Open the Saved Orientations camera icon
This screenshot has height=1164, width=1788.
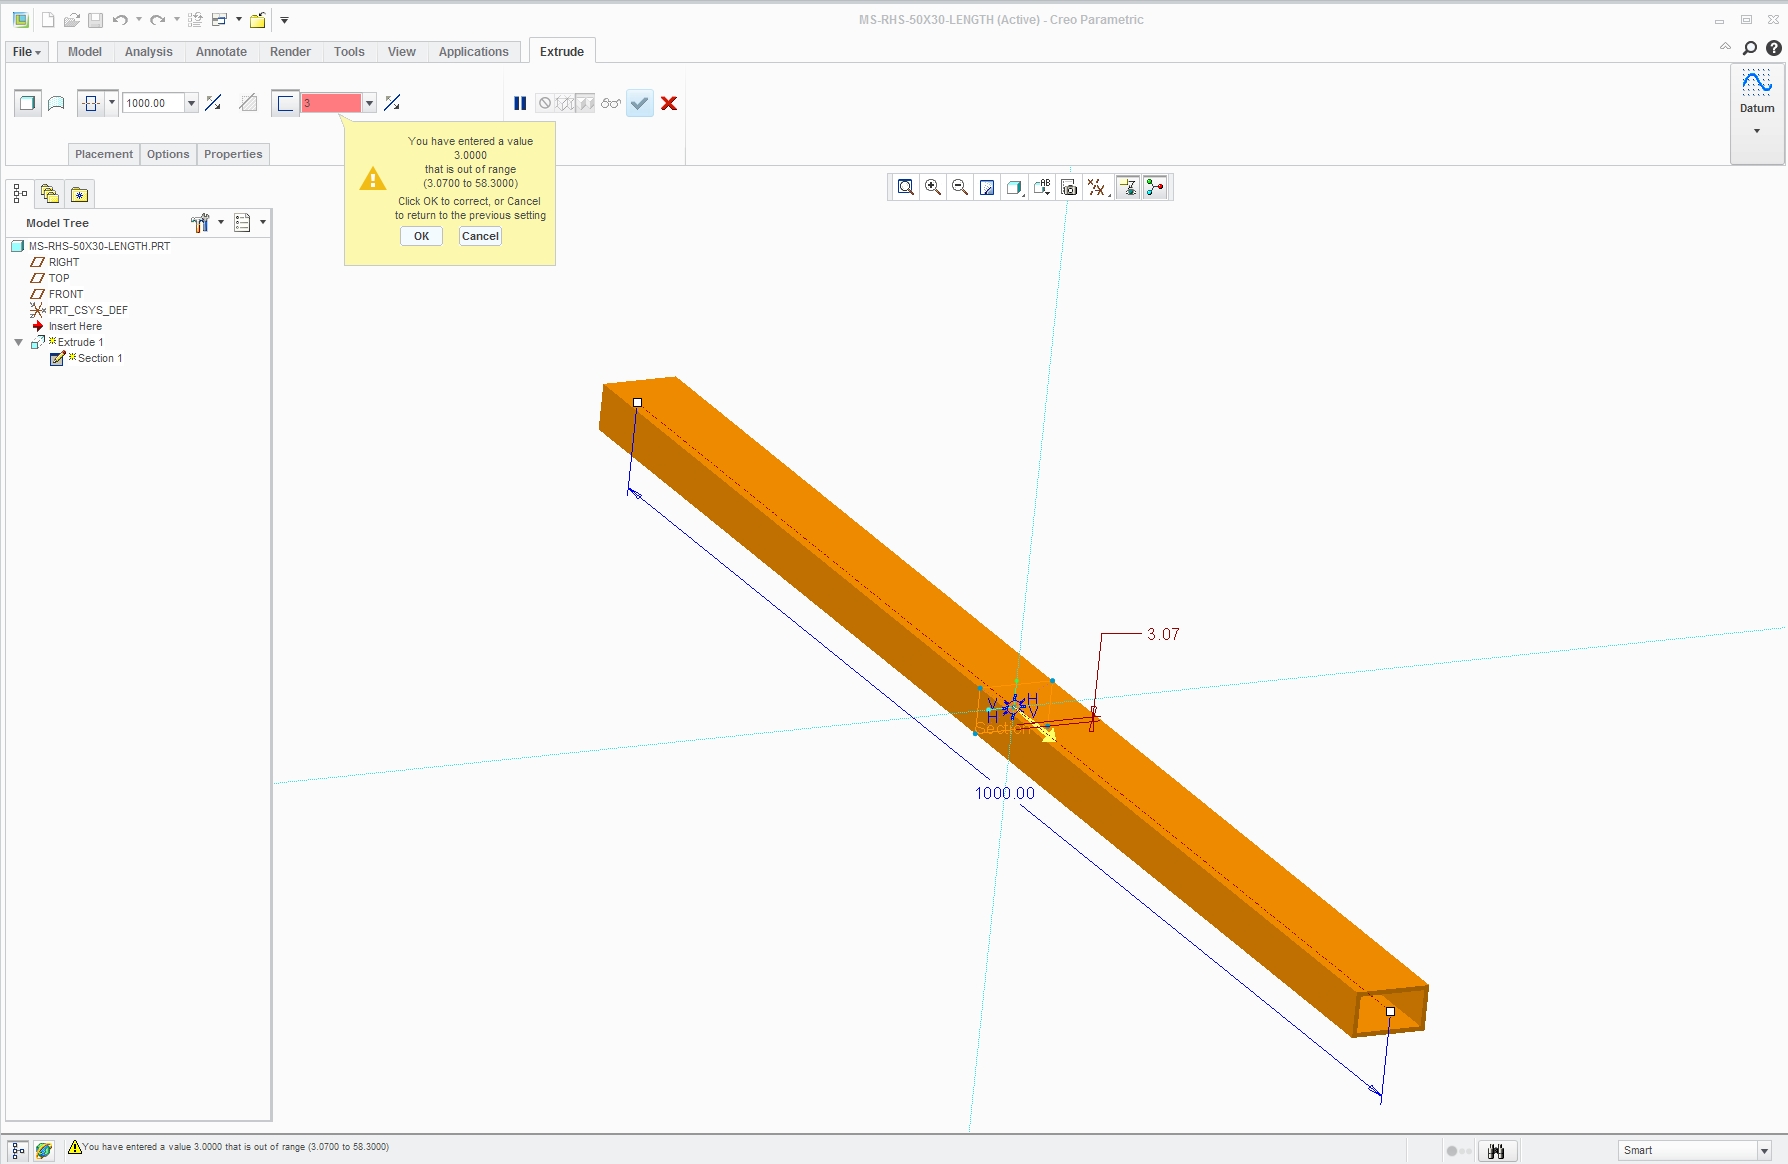point(1069,188)
